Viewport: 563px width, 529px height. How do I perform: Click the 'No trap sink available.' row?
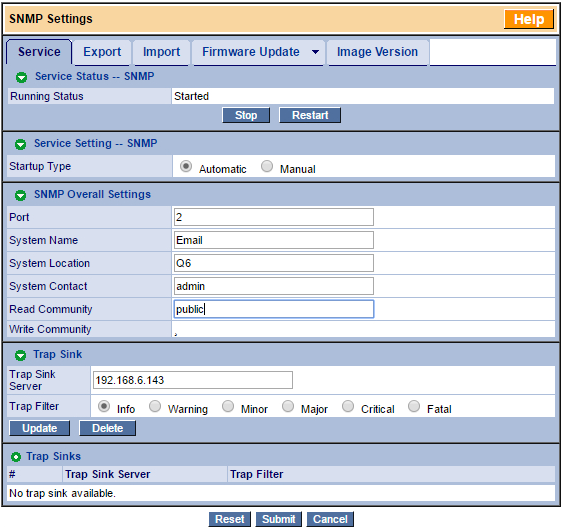281,493
